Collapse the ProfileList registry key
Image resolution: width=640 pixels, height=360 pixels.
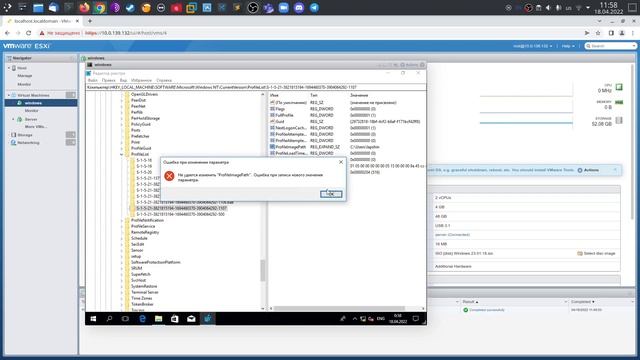[122, 154]
